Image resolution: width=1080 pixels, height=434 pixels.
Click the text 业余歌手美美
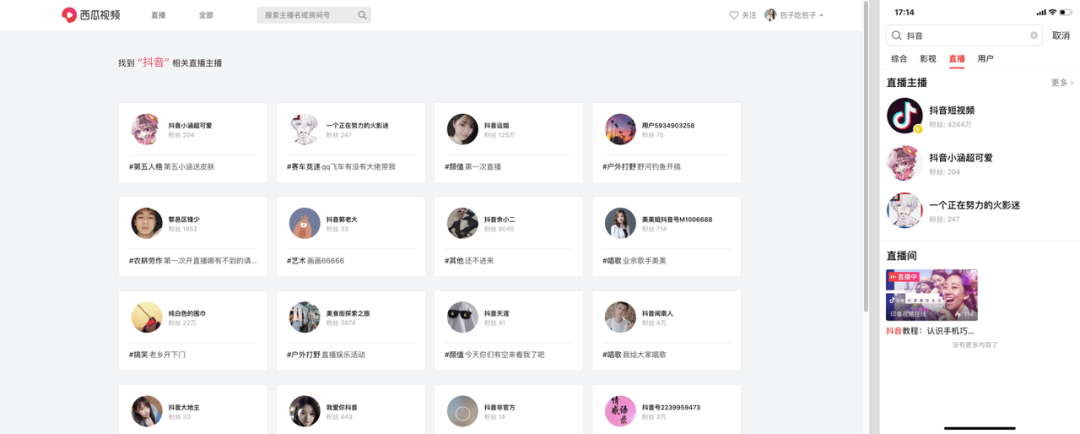click(644, 260)
